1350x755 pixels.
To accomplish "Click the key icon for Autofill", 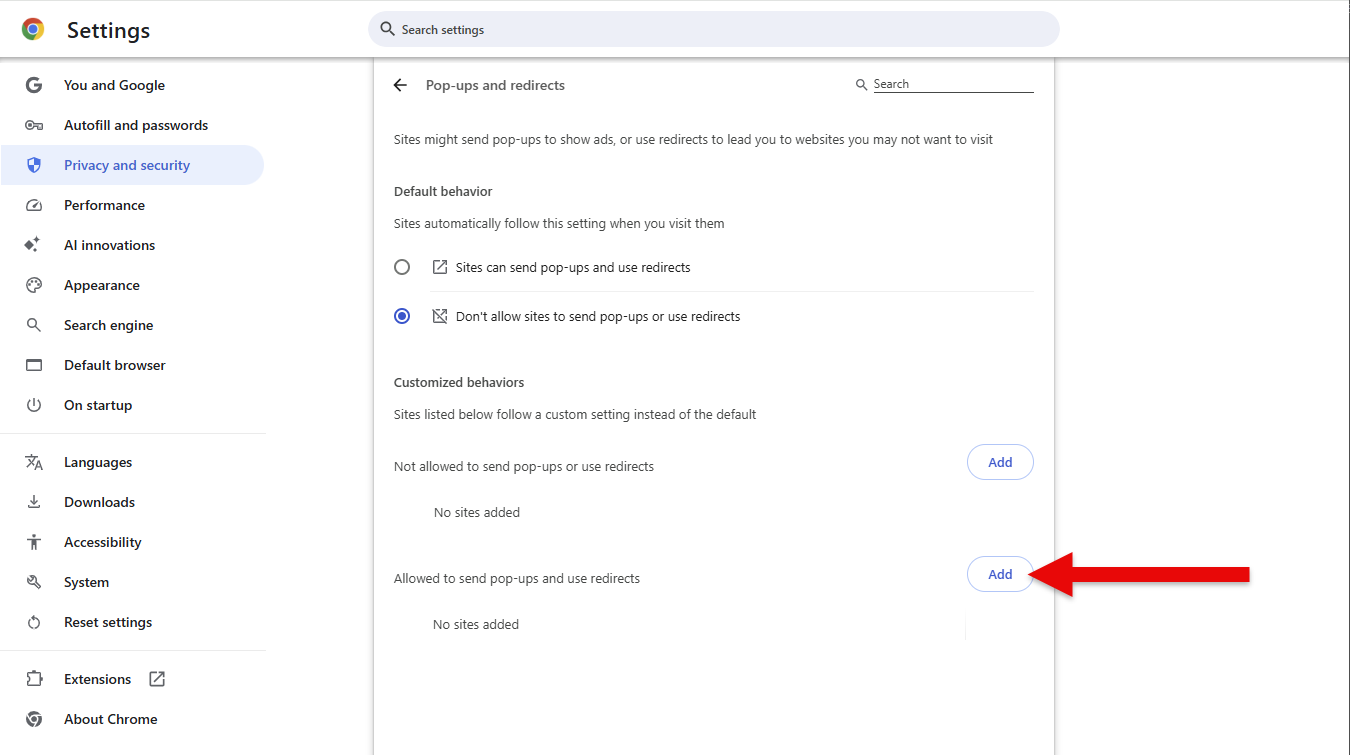I will coord(34,125).
